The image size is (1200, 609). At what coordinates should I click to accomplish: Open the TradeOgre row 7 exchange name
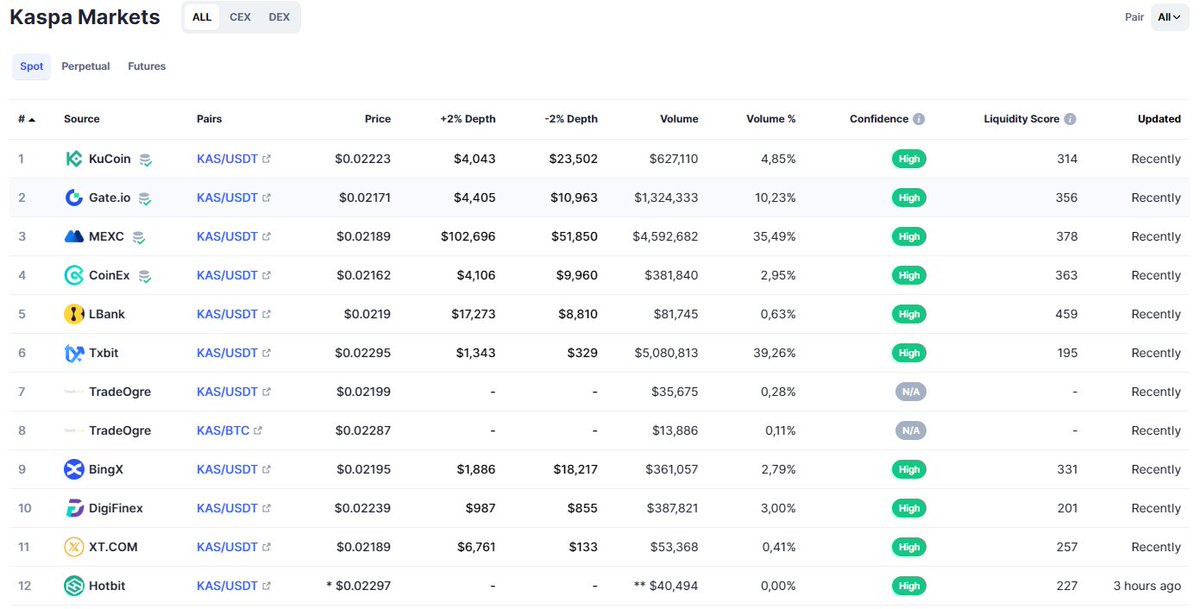click(120, 392)
